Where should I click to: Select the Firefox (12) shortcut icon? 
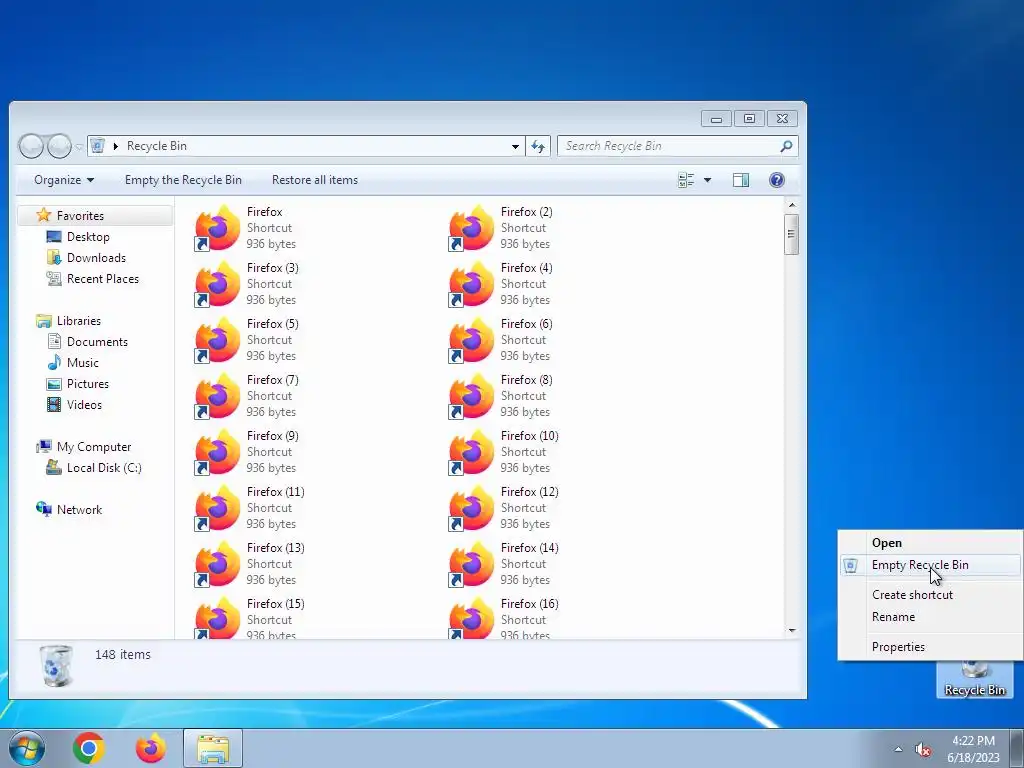(x=472, y=509)
